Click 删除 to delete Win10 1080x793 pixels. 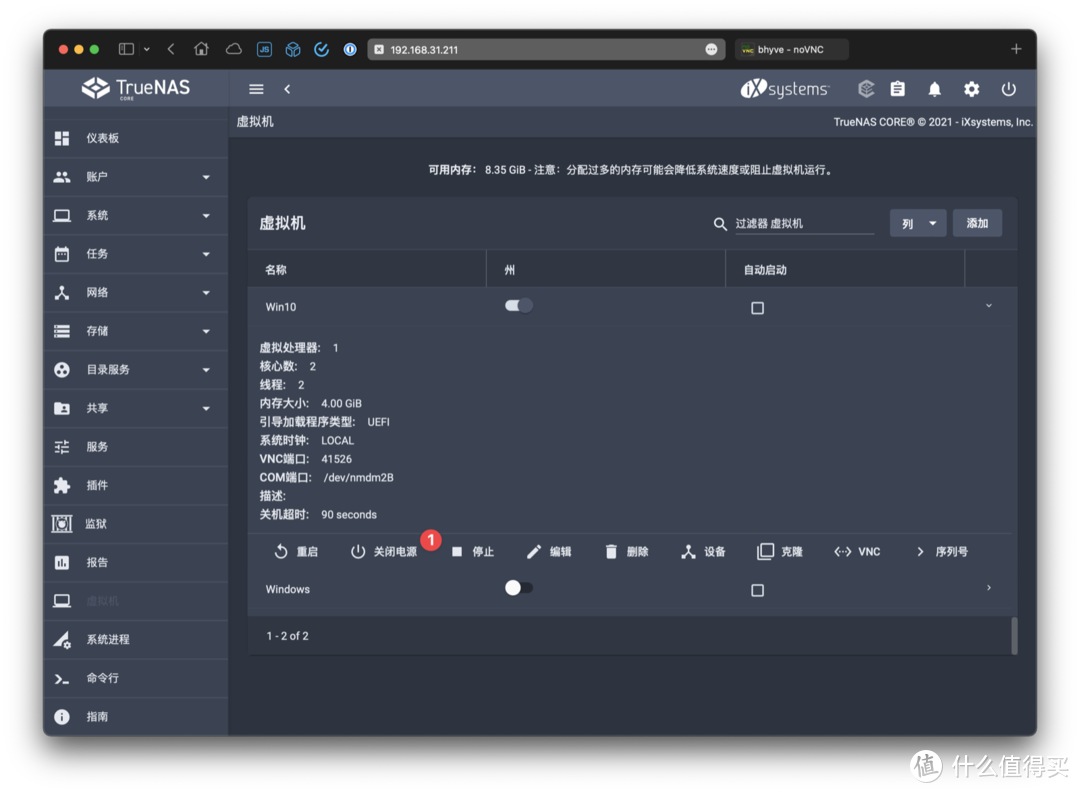627,552
